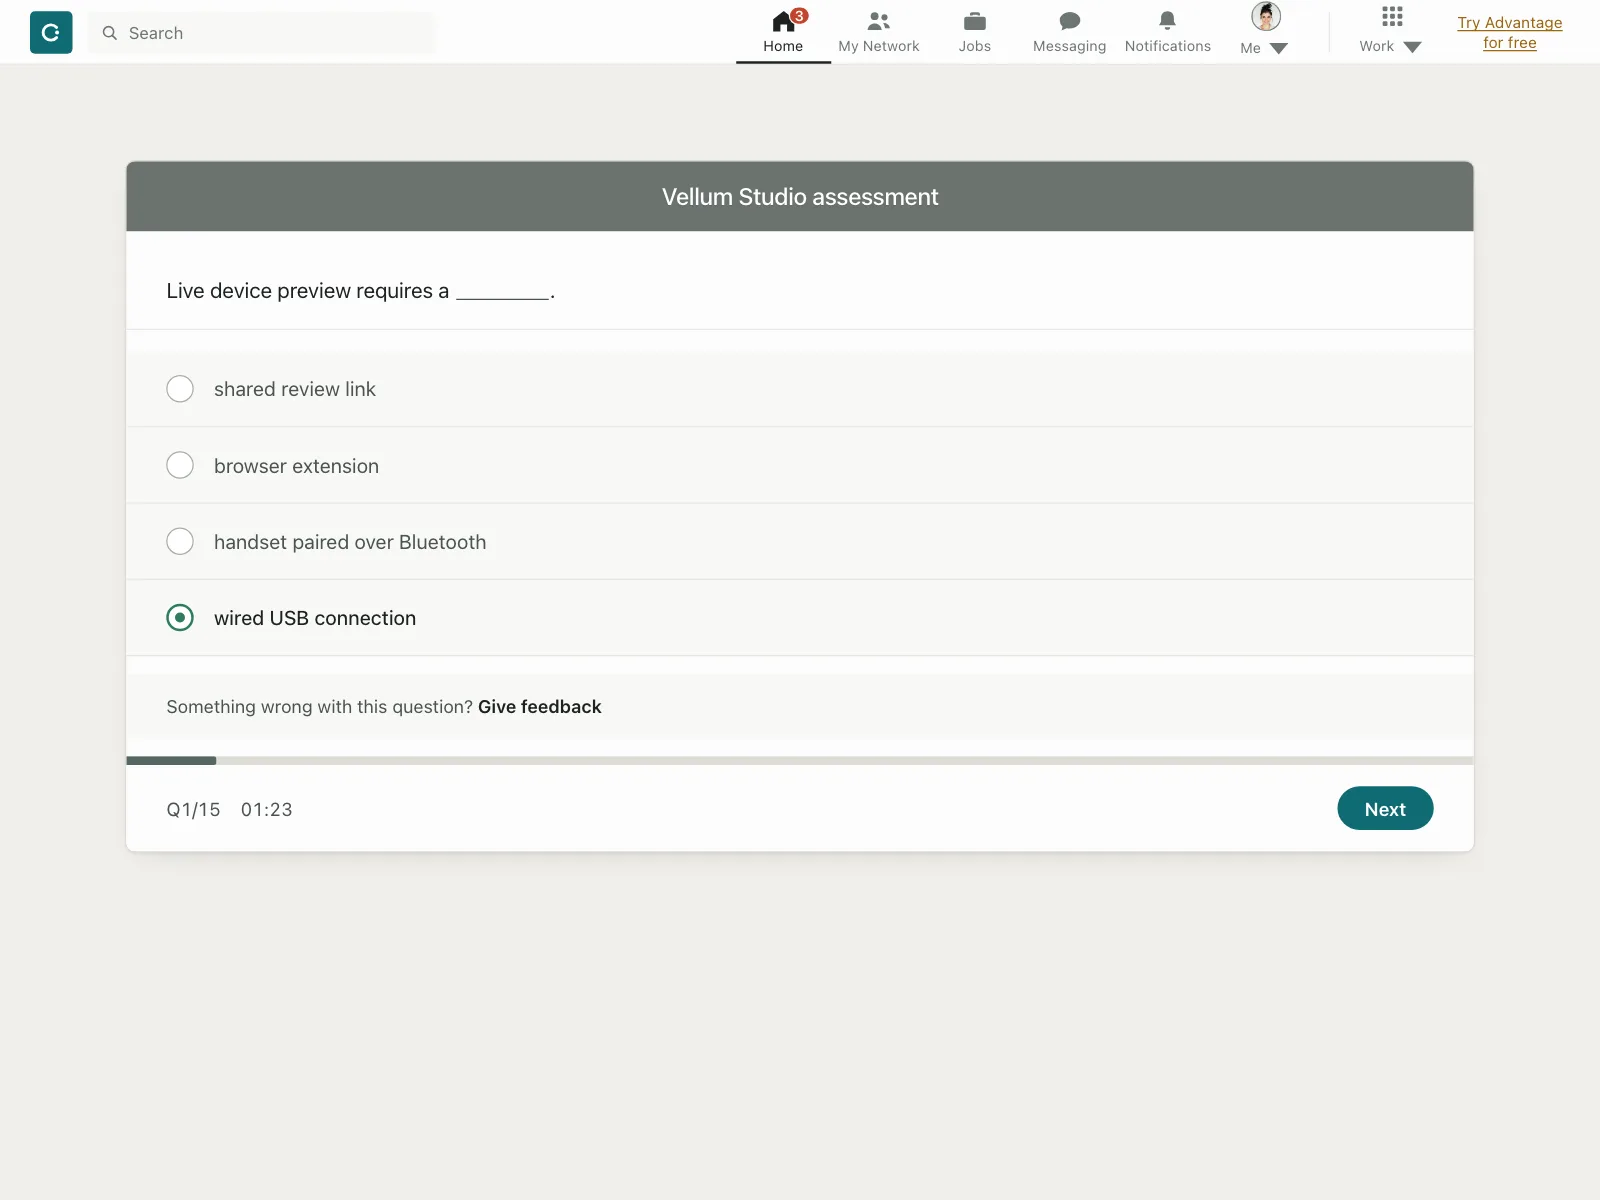This screenshot has width=1600, height=1200.
Task: Expand the Me dropdown arrow
Action: (x=1278, y=48)
